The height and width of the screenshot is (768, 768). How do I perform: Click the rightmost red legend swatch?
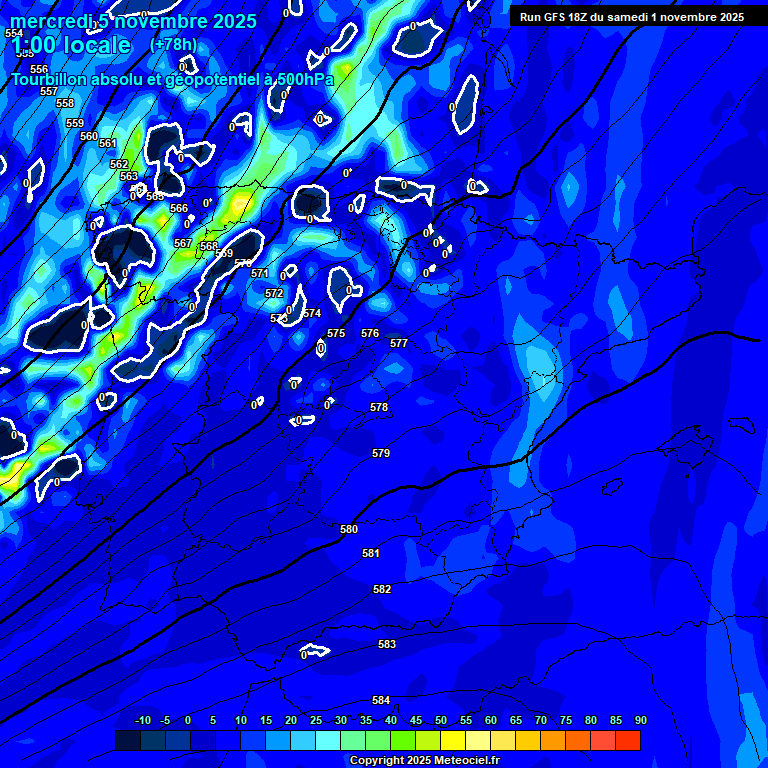(x=627, y=740)
